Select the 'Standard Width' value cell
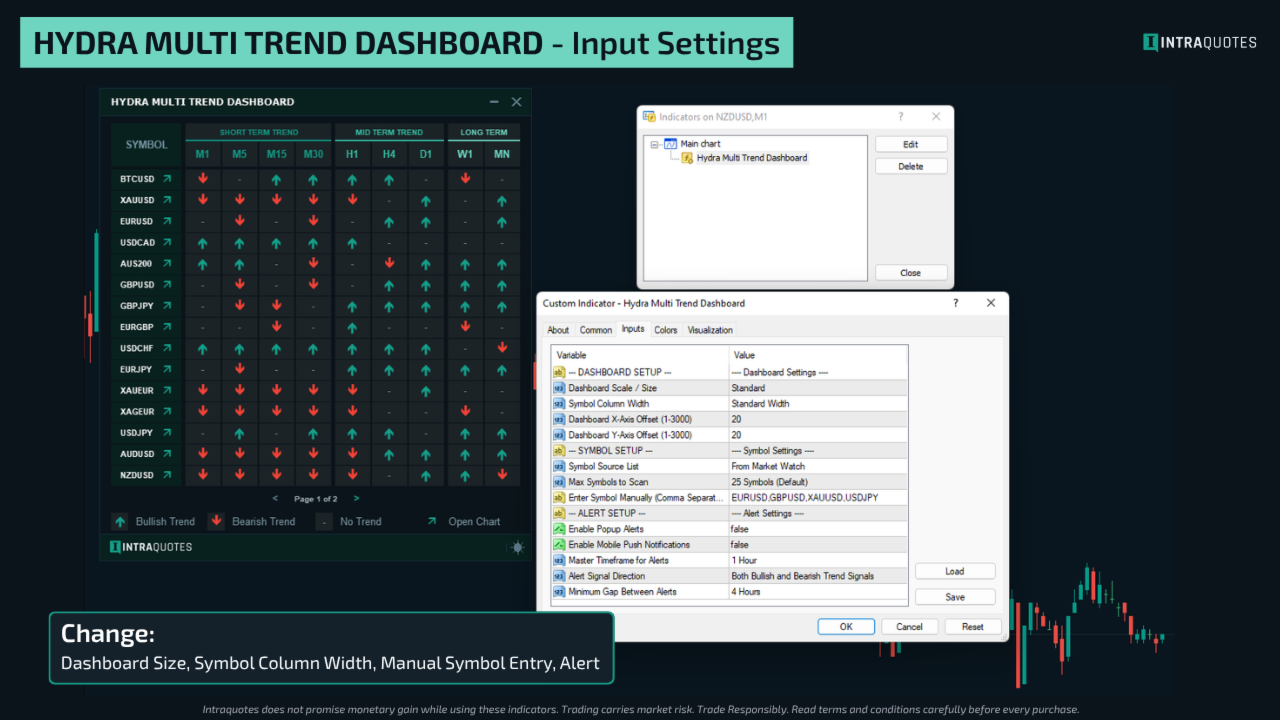This screenshot has height=720, width=1280. pos(818,404)
